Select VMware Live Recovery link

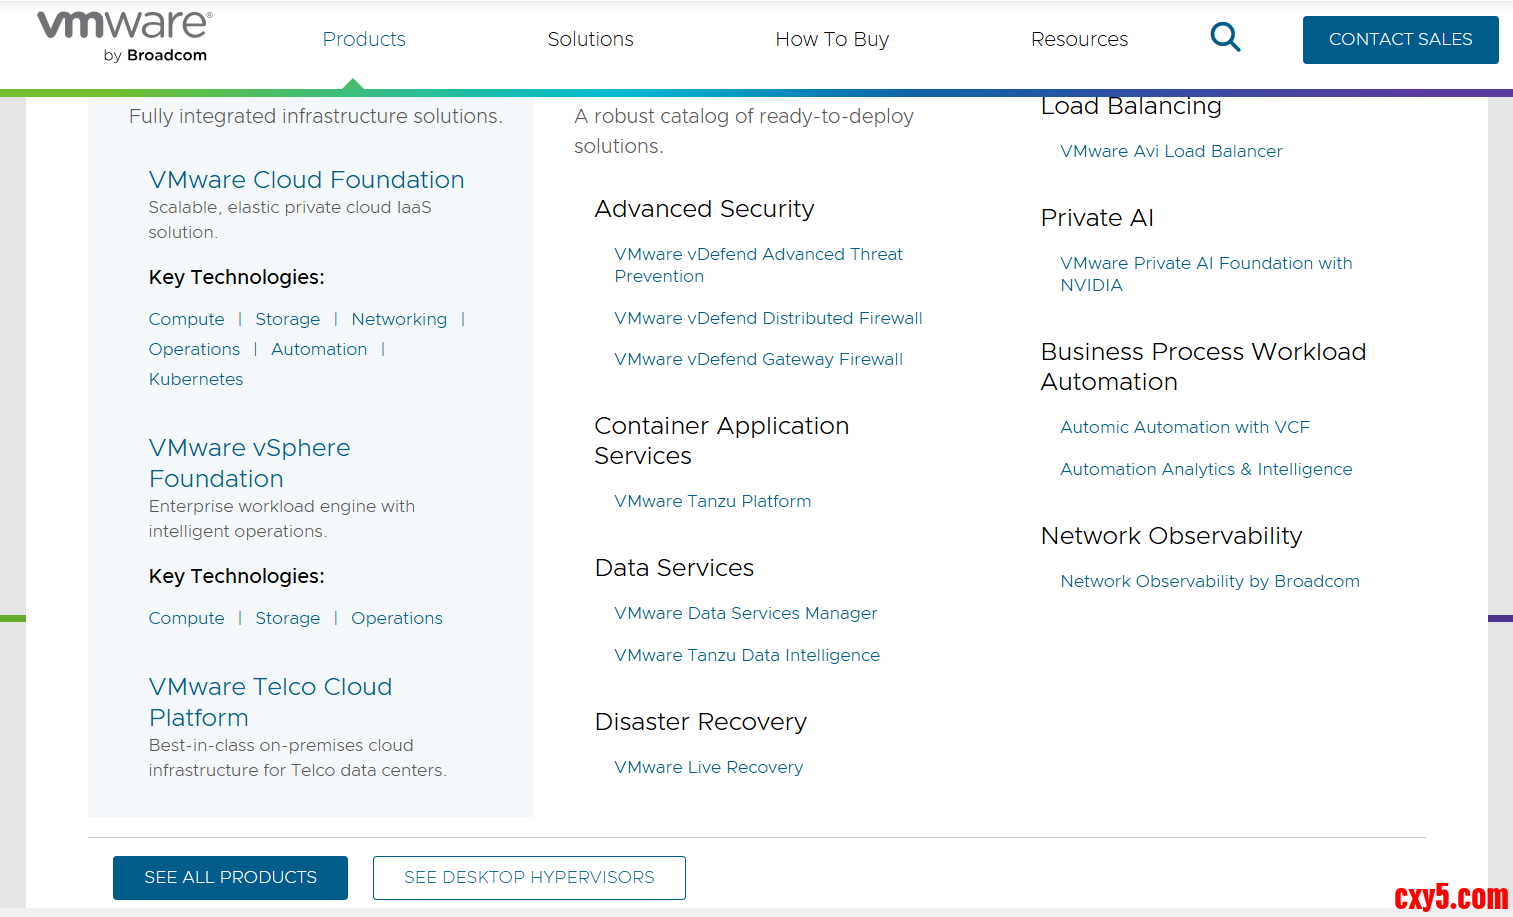pos(708,767)
